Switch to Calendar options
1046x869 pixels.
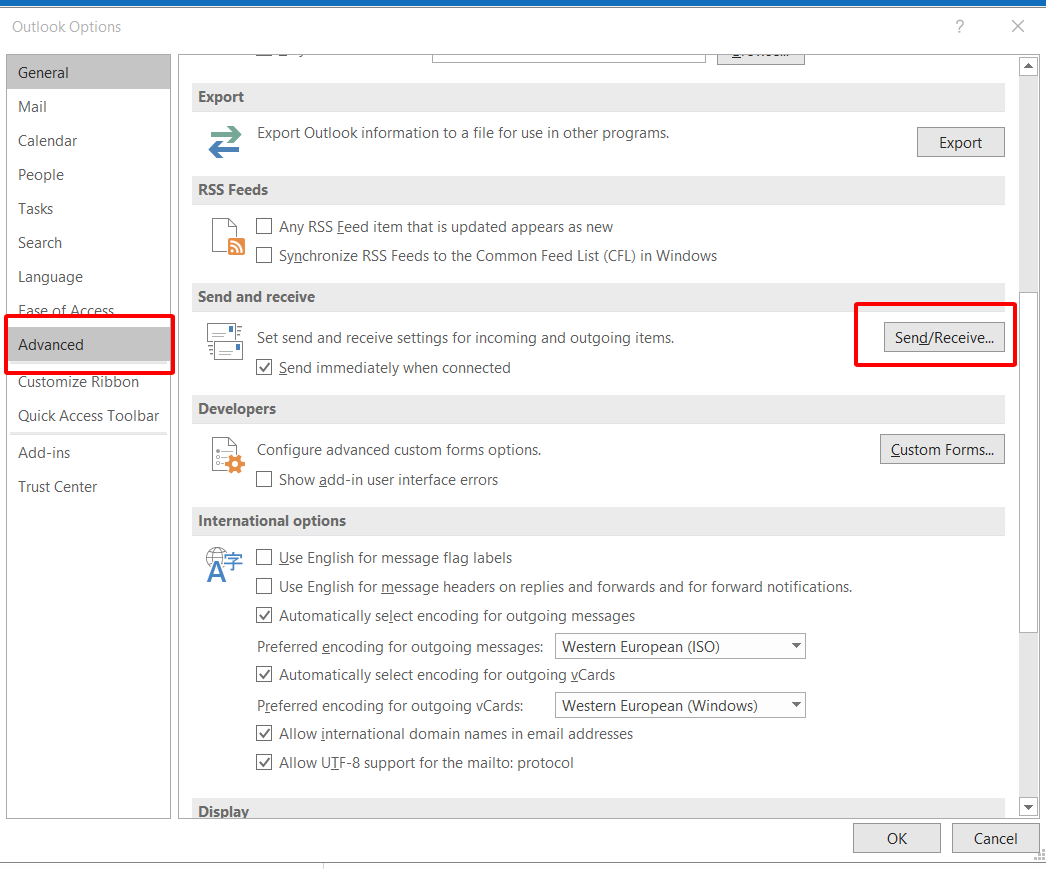(x=88, y=141)
